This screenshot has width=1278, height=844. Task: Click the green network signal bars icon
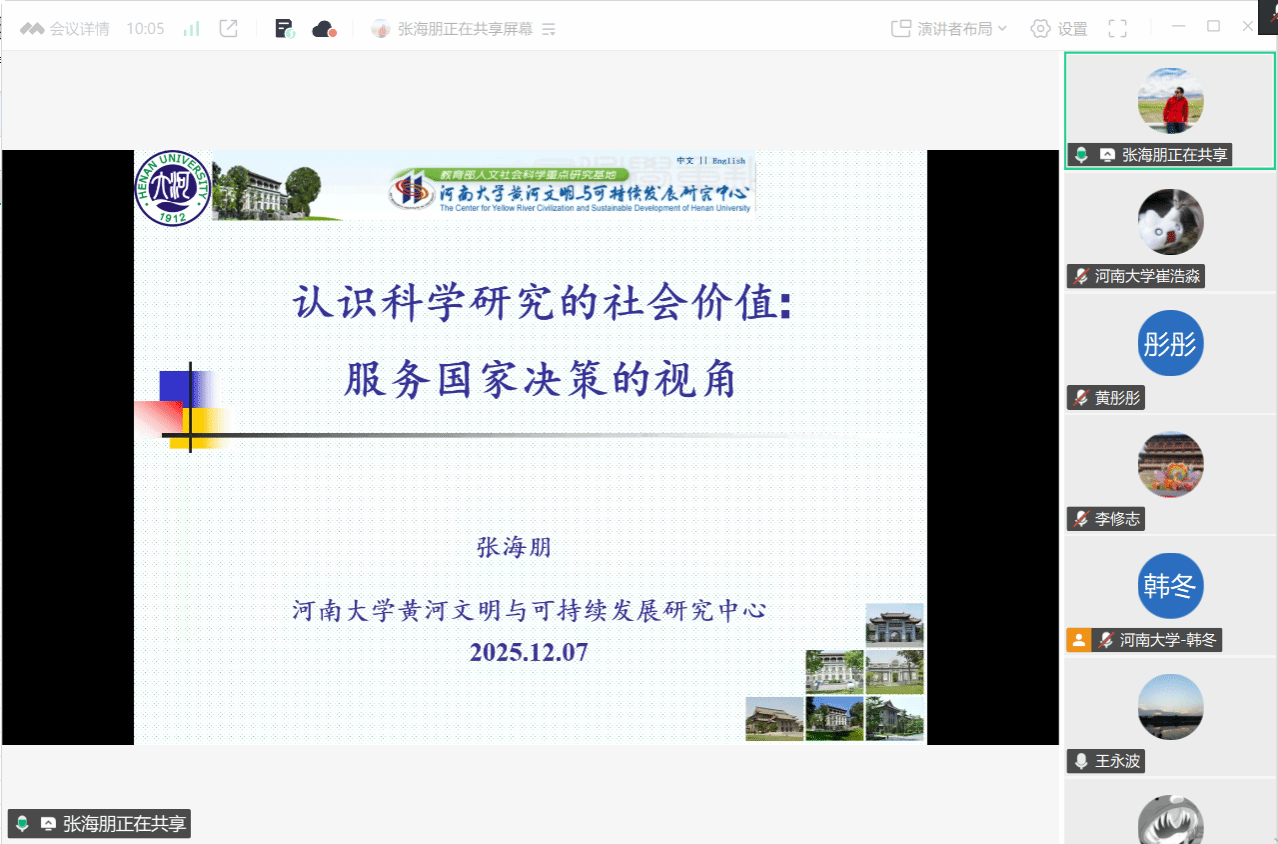191,29
